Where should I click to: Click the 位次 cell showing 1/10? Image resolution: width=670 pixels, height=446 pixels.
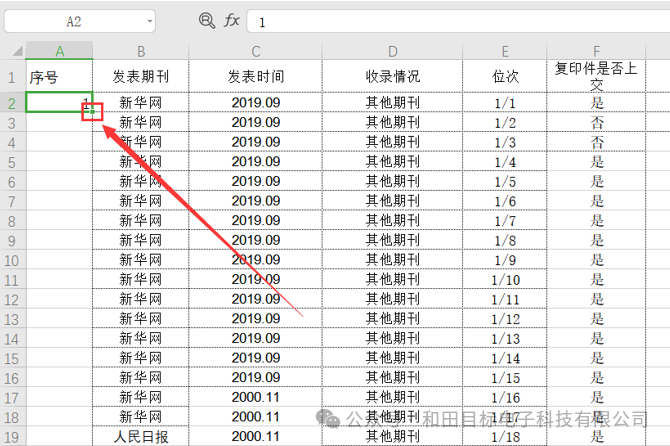tap(505, 280)
